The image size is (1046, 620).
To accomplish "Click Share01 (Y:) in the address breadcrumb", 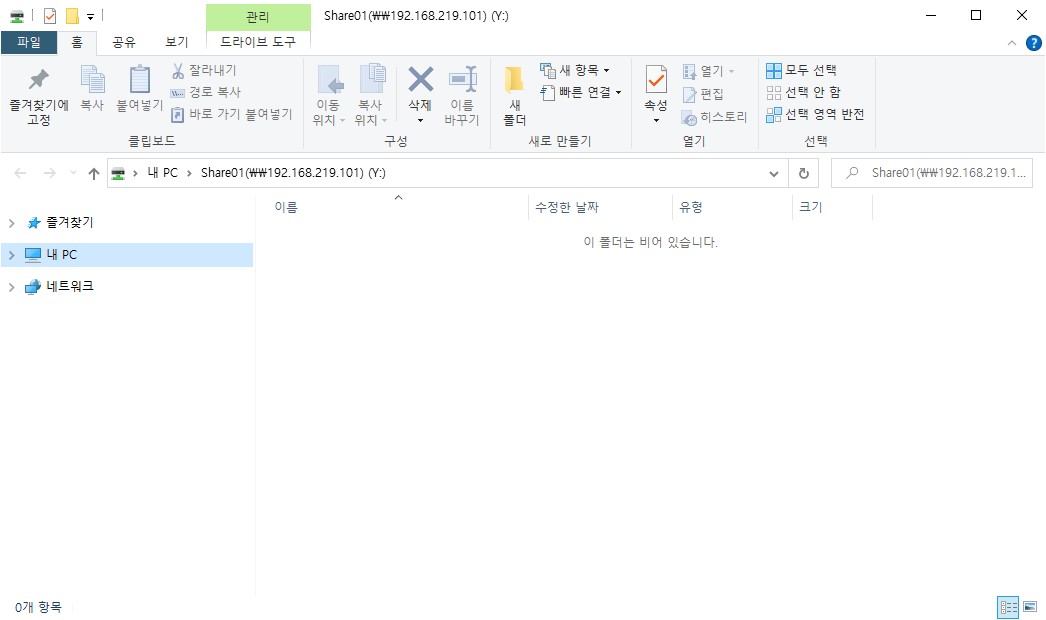I will [294, 173].
